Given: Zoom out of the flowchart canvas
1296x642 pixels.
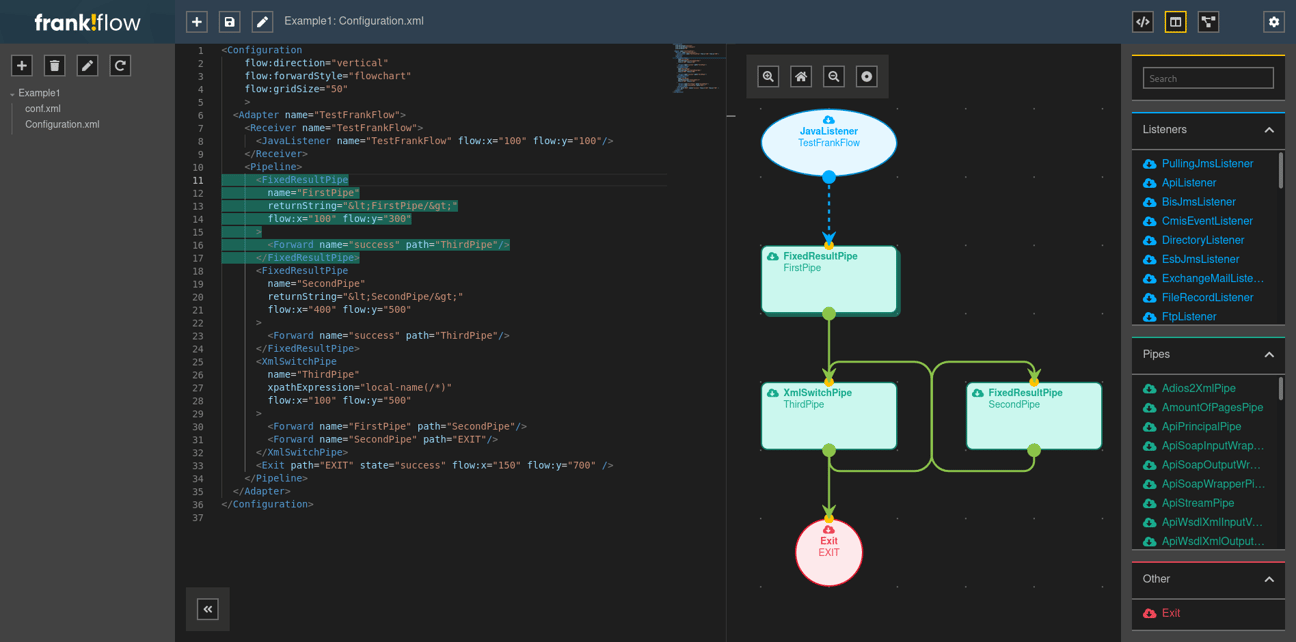Looking at the screenshot, I should pyautogui.click(x=834, y=76).
